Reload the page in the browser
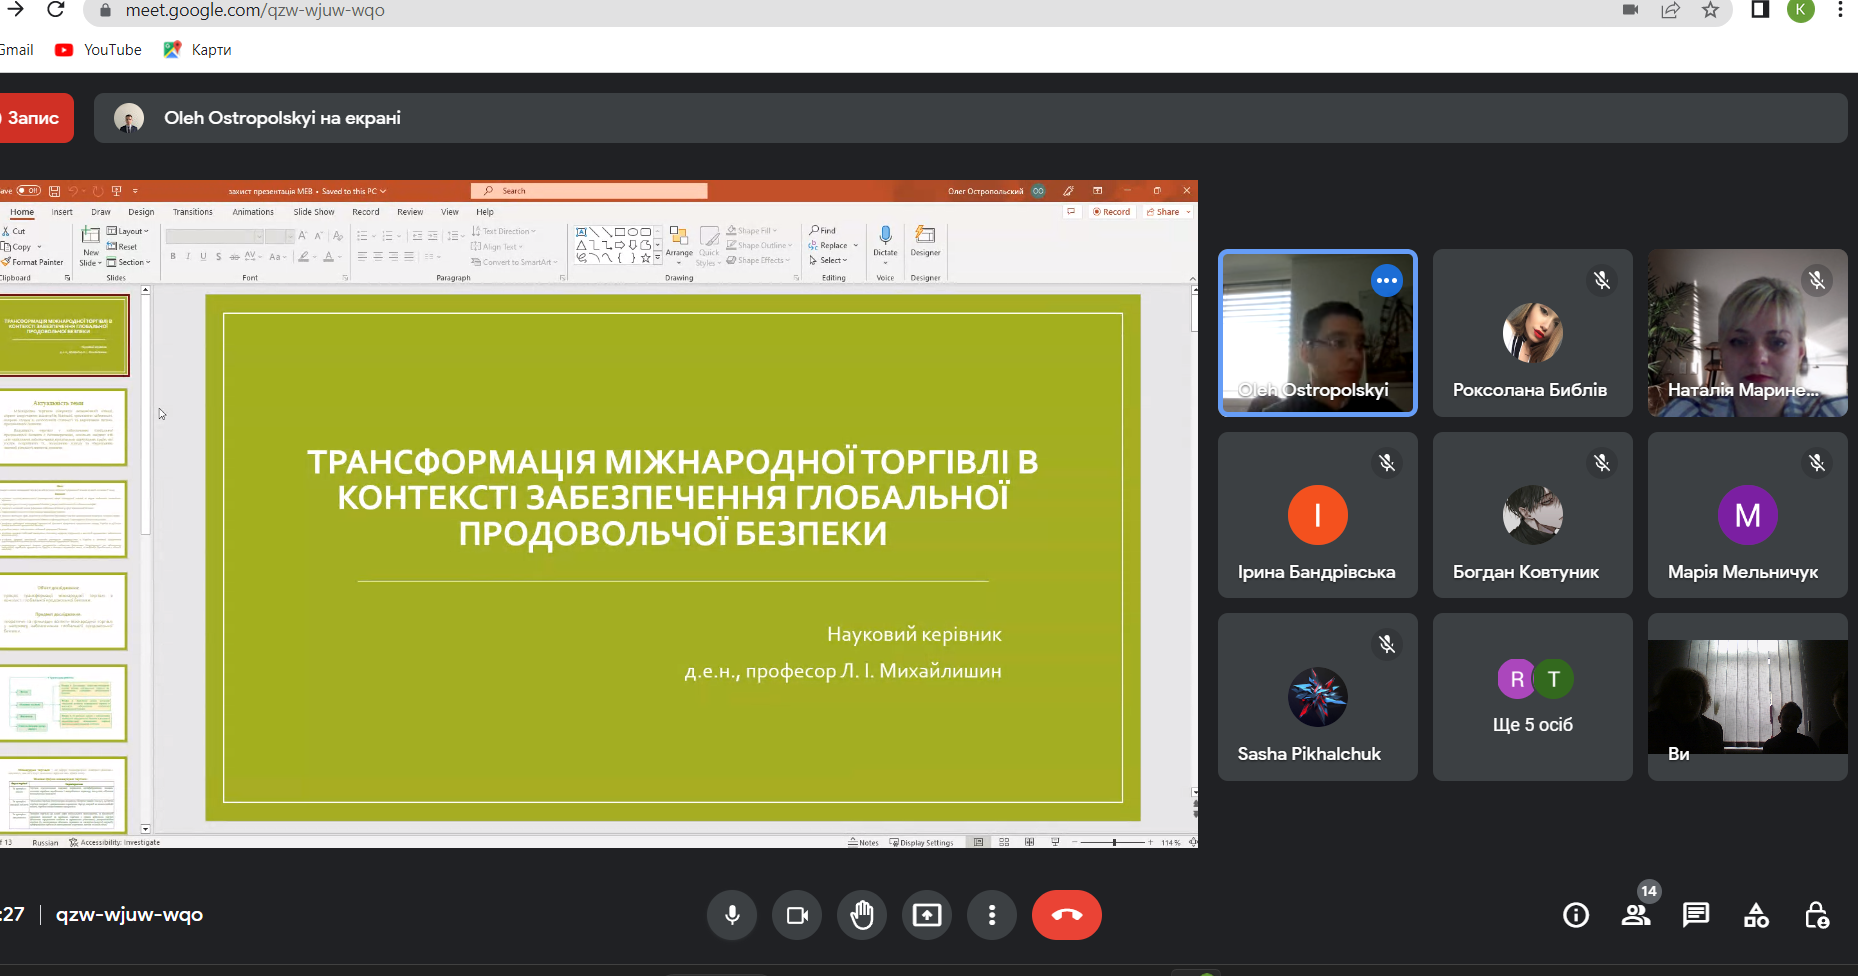 coord(56,11)
